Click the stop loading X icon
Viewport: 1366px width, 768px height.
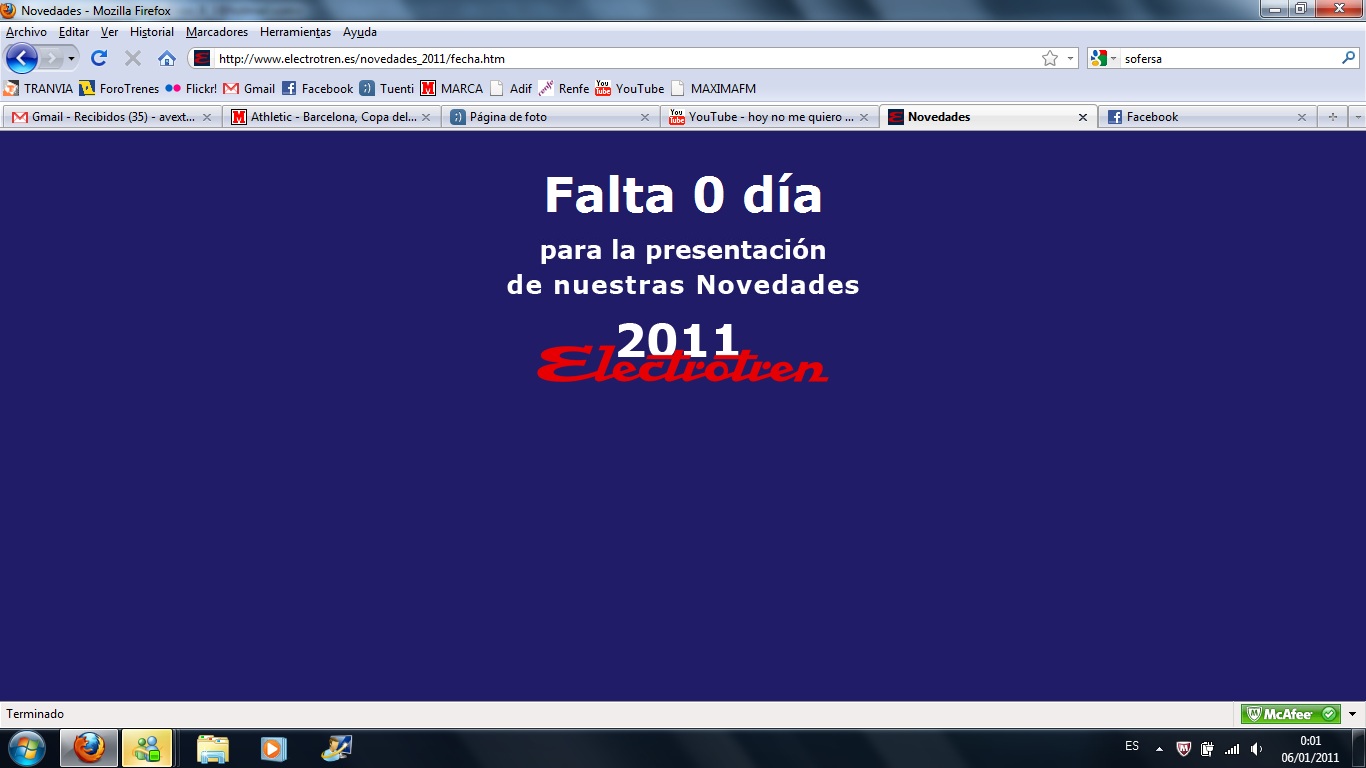point(132,58)
